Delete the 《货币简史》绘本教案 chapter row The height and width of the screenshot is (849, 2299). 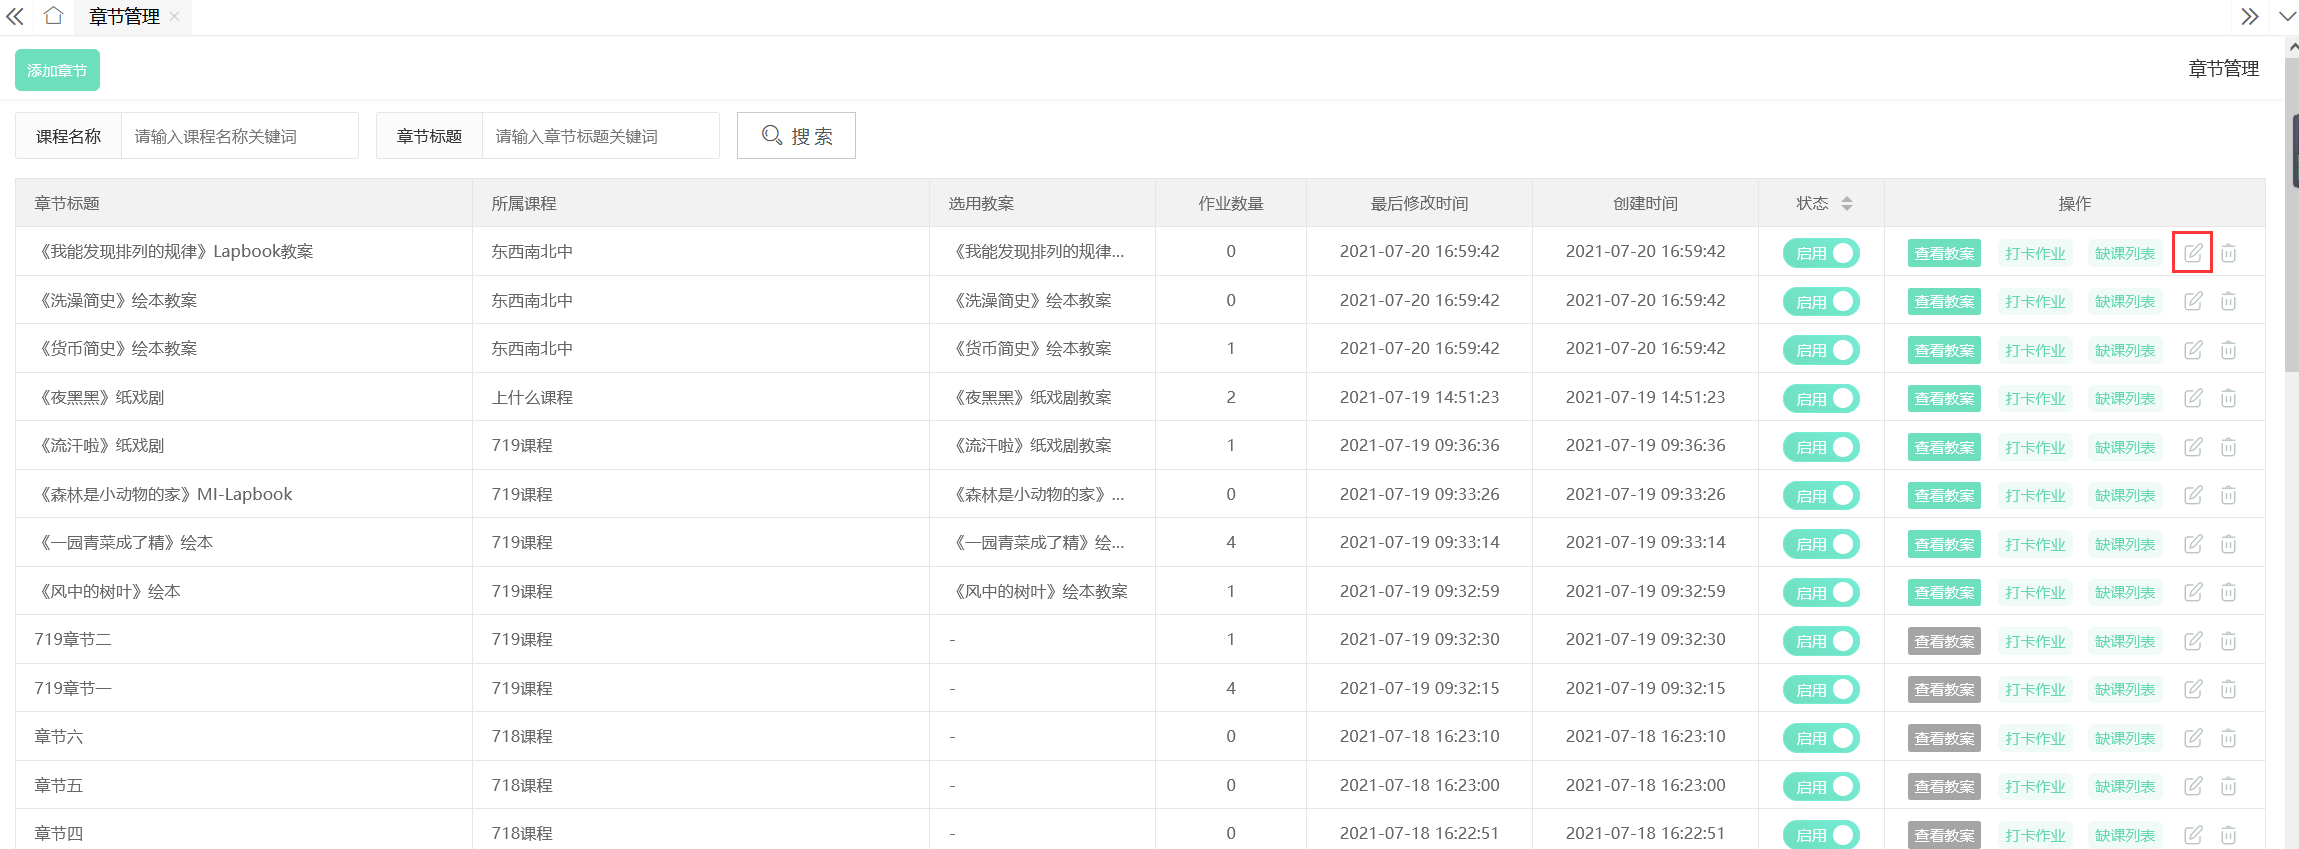(2228, 350)
